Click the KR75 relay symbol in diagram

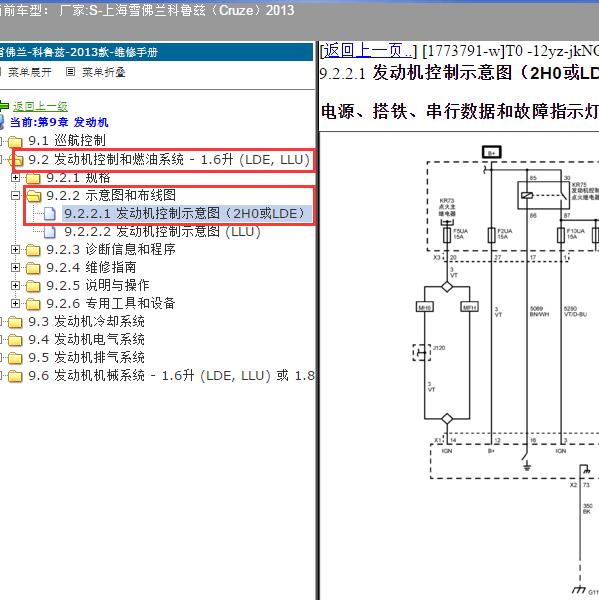click(544, 195)
